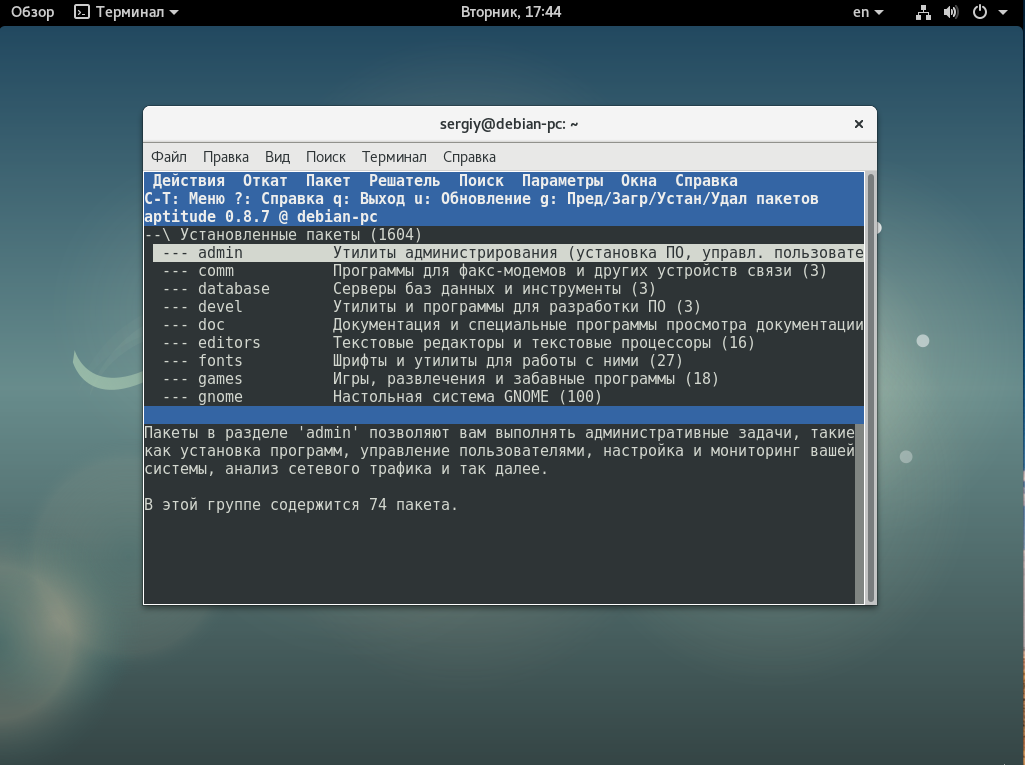Open the Терминал application menu dropdown

click(x=126, y=12)
